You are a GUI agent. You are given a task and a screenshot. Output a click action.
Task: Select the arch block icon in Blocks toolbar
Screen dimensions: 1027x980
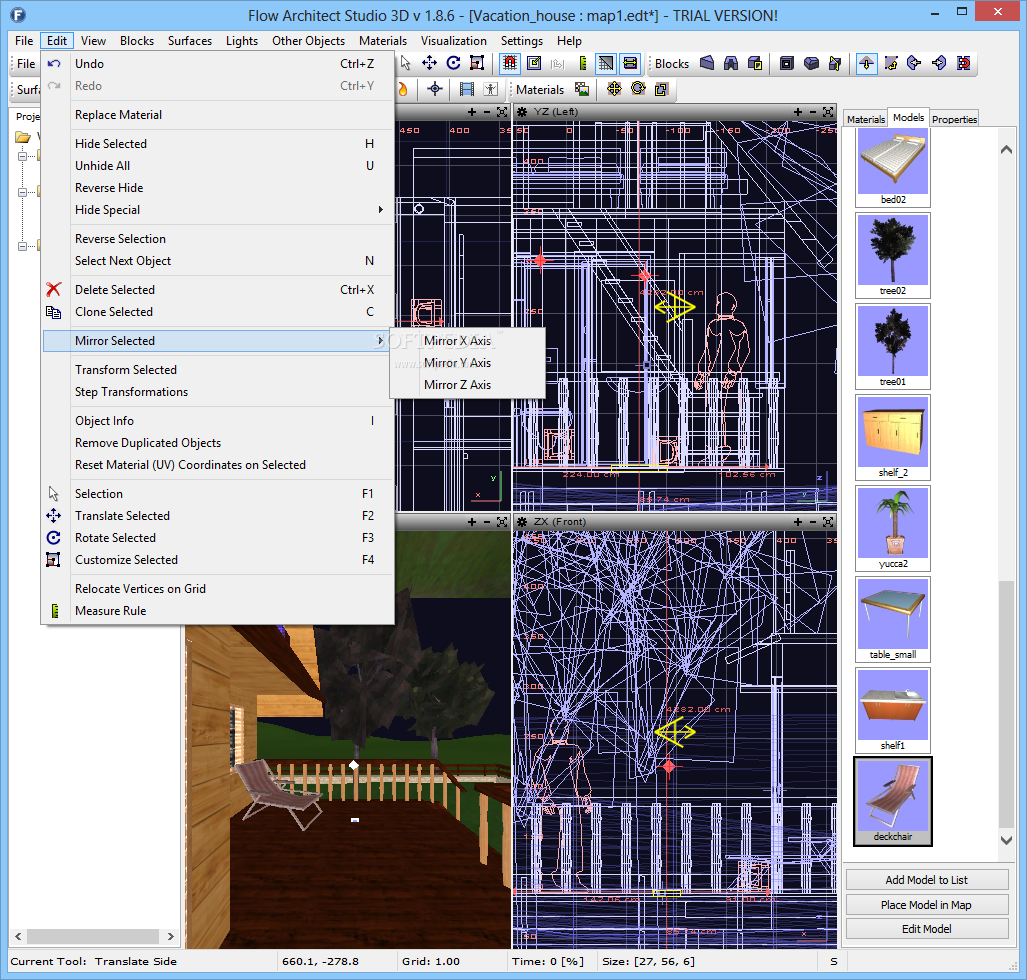pyautogui.click(x=731, y=63)
